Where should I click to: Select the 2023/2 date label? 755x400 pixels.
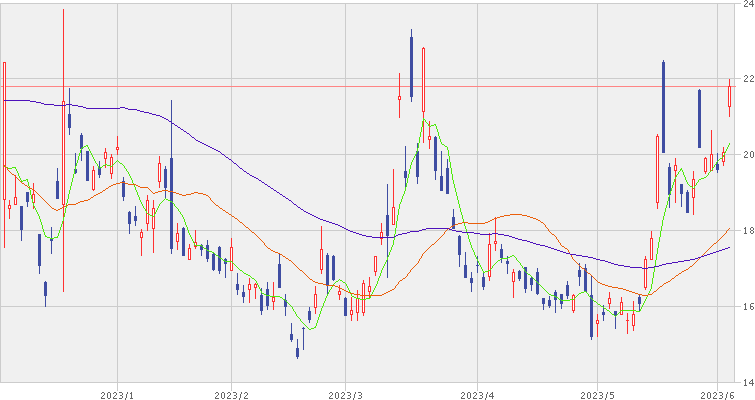coord(231,395)
